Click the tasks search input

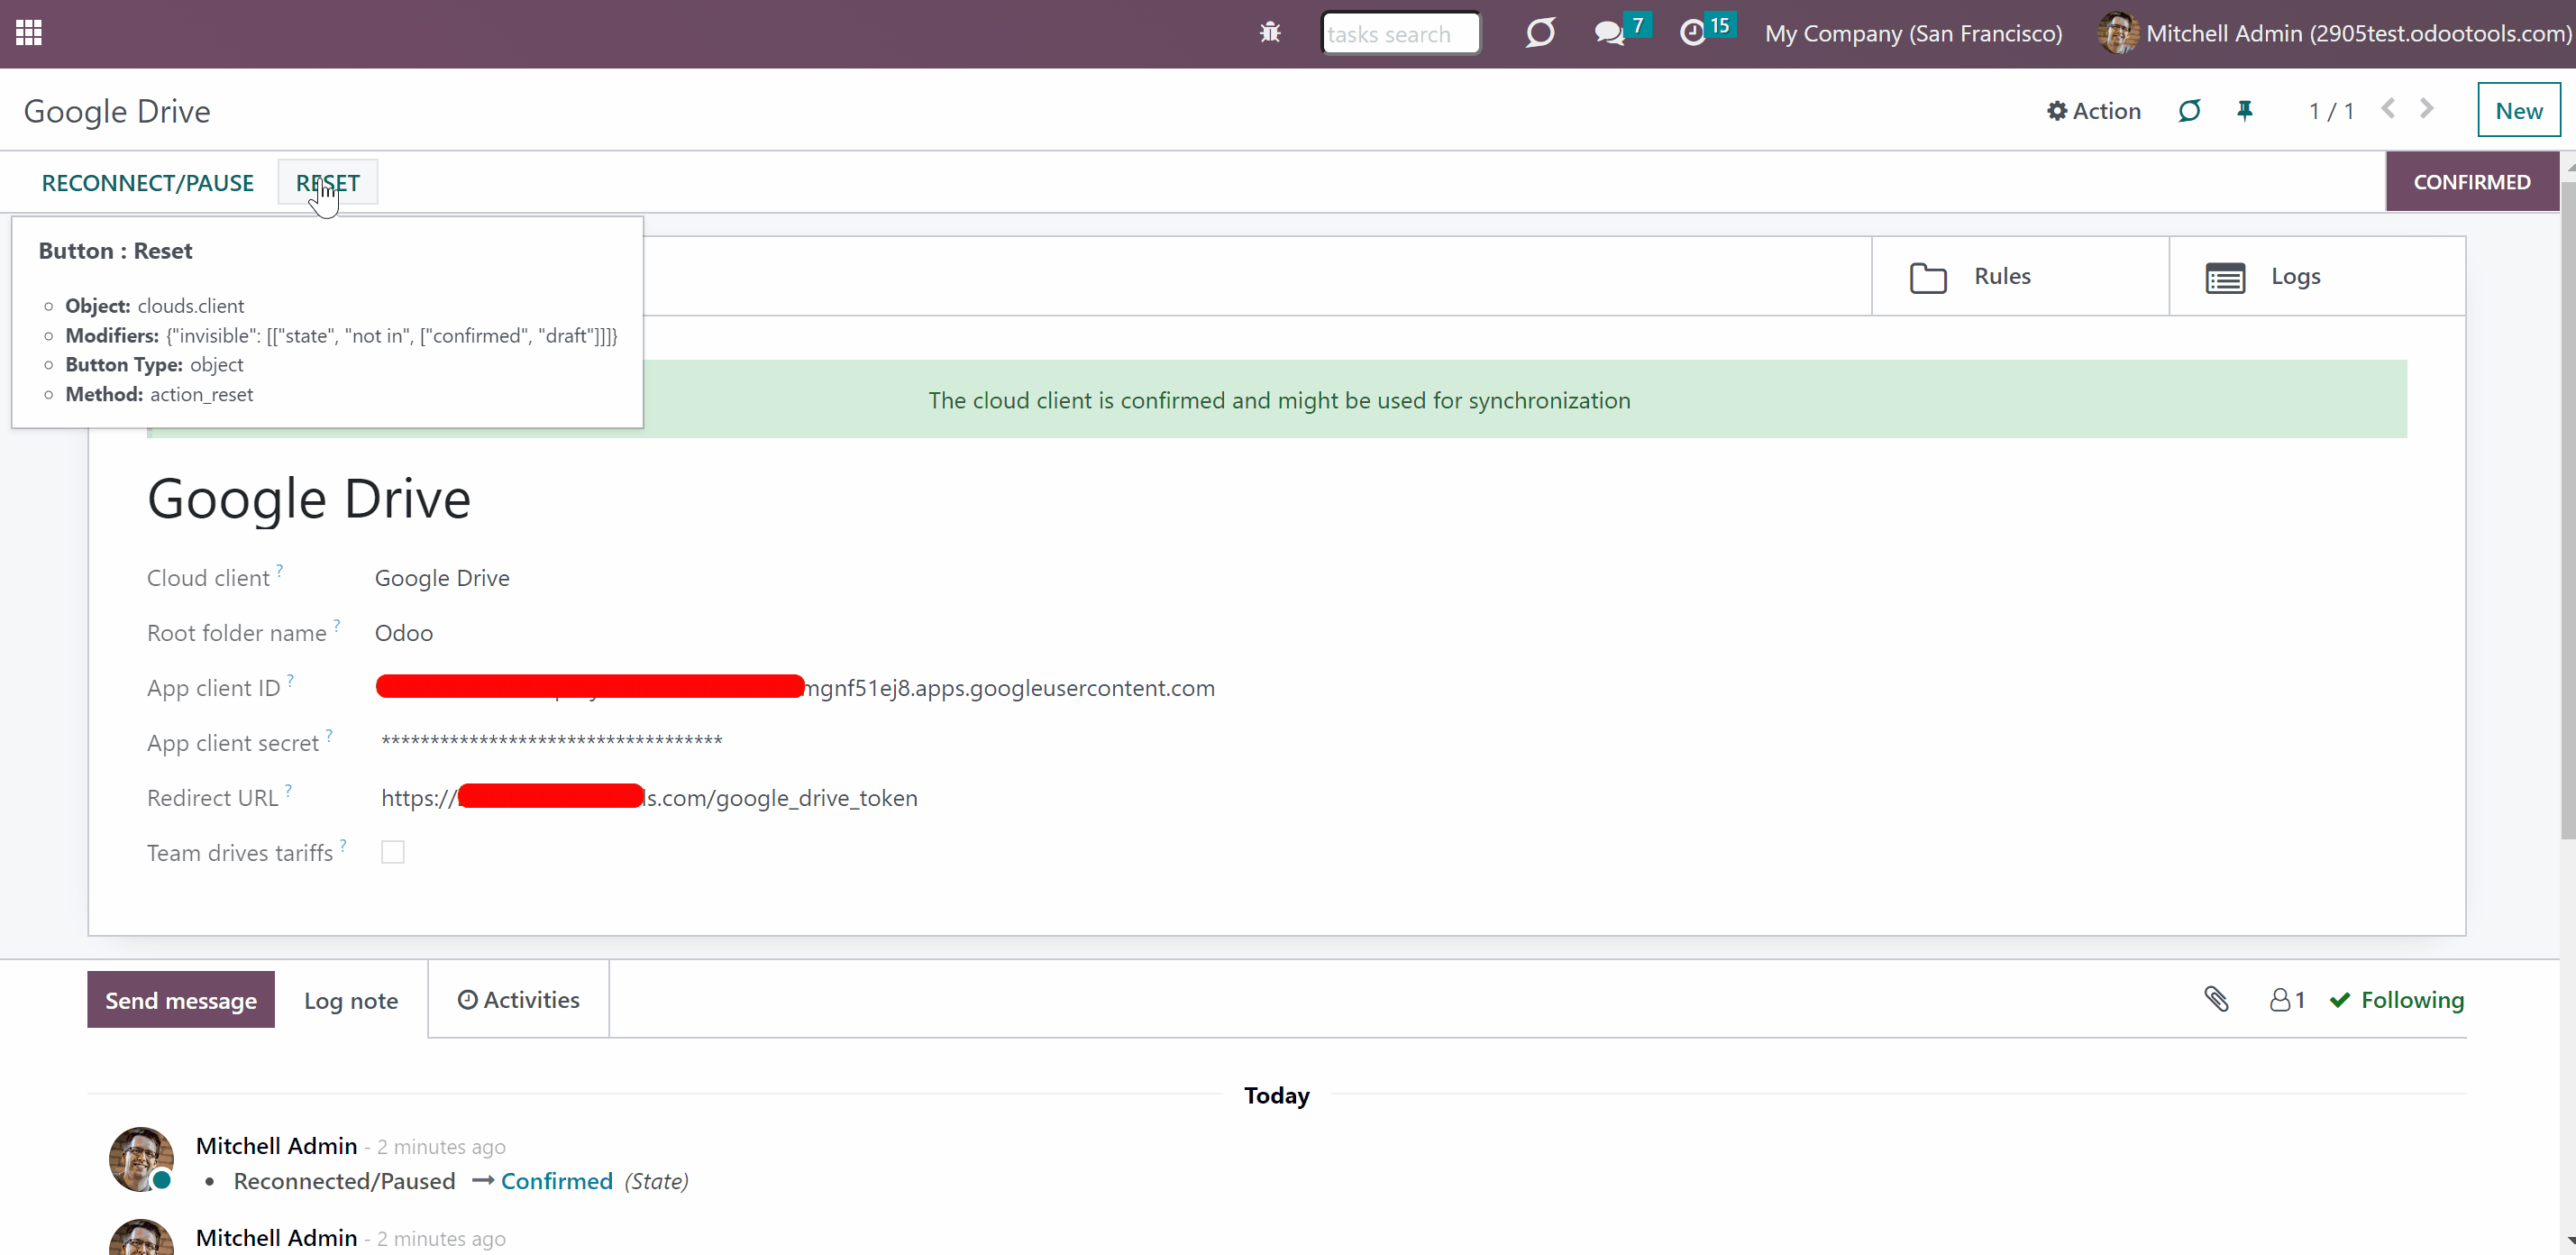tap(1400, 34)
